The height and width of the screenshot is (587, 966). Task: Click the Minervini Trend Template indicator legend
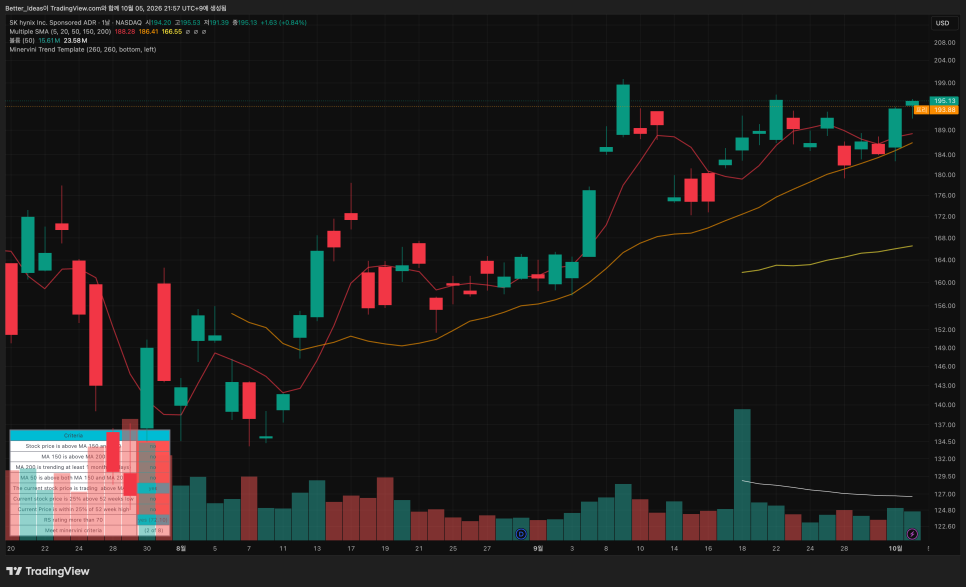(x=83, y=49)
